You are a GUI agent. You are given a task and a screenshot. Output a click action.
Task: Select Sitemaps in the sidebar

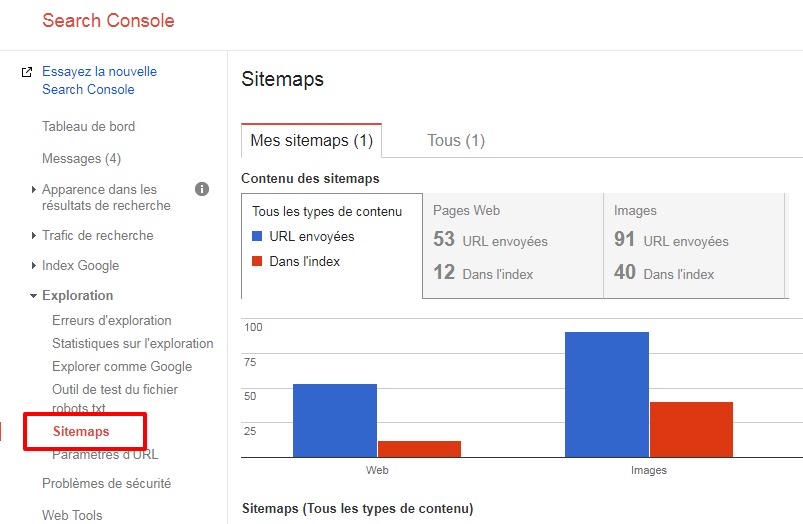tap(81, 431)
